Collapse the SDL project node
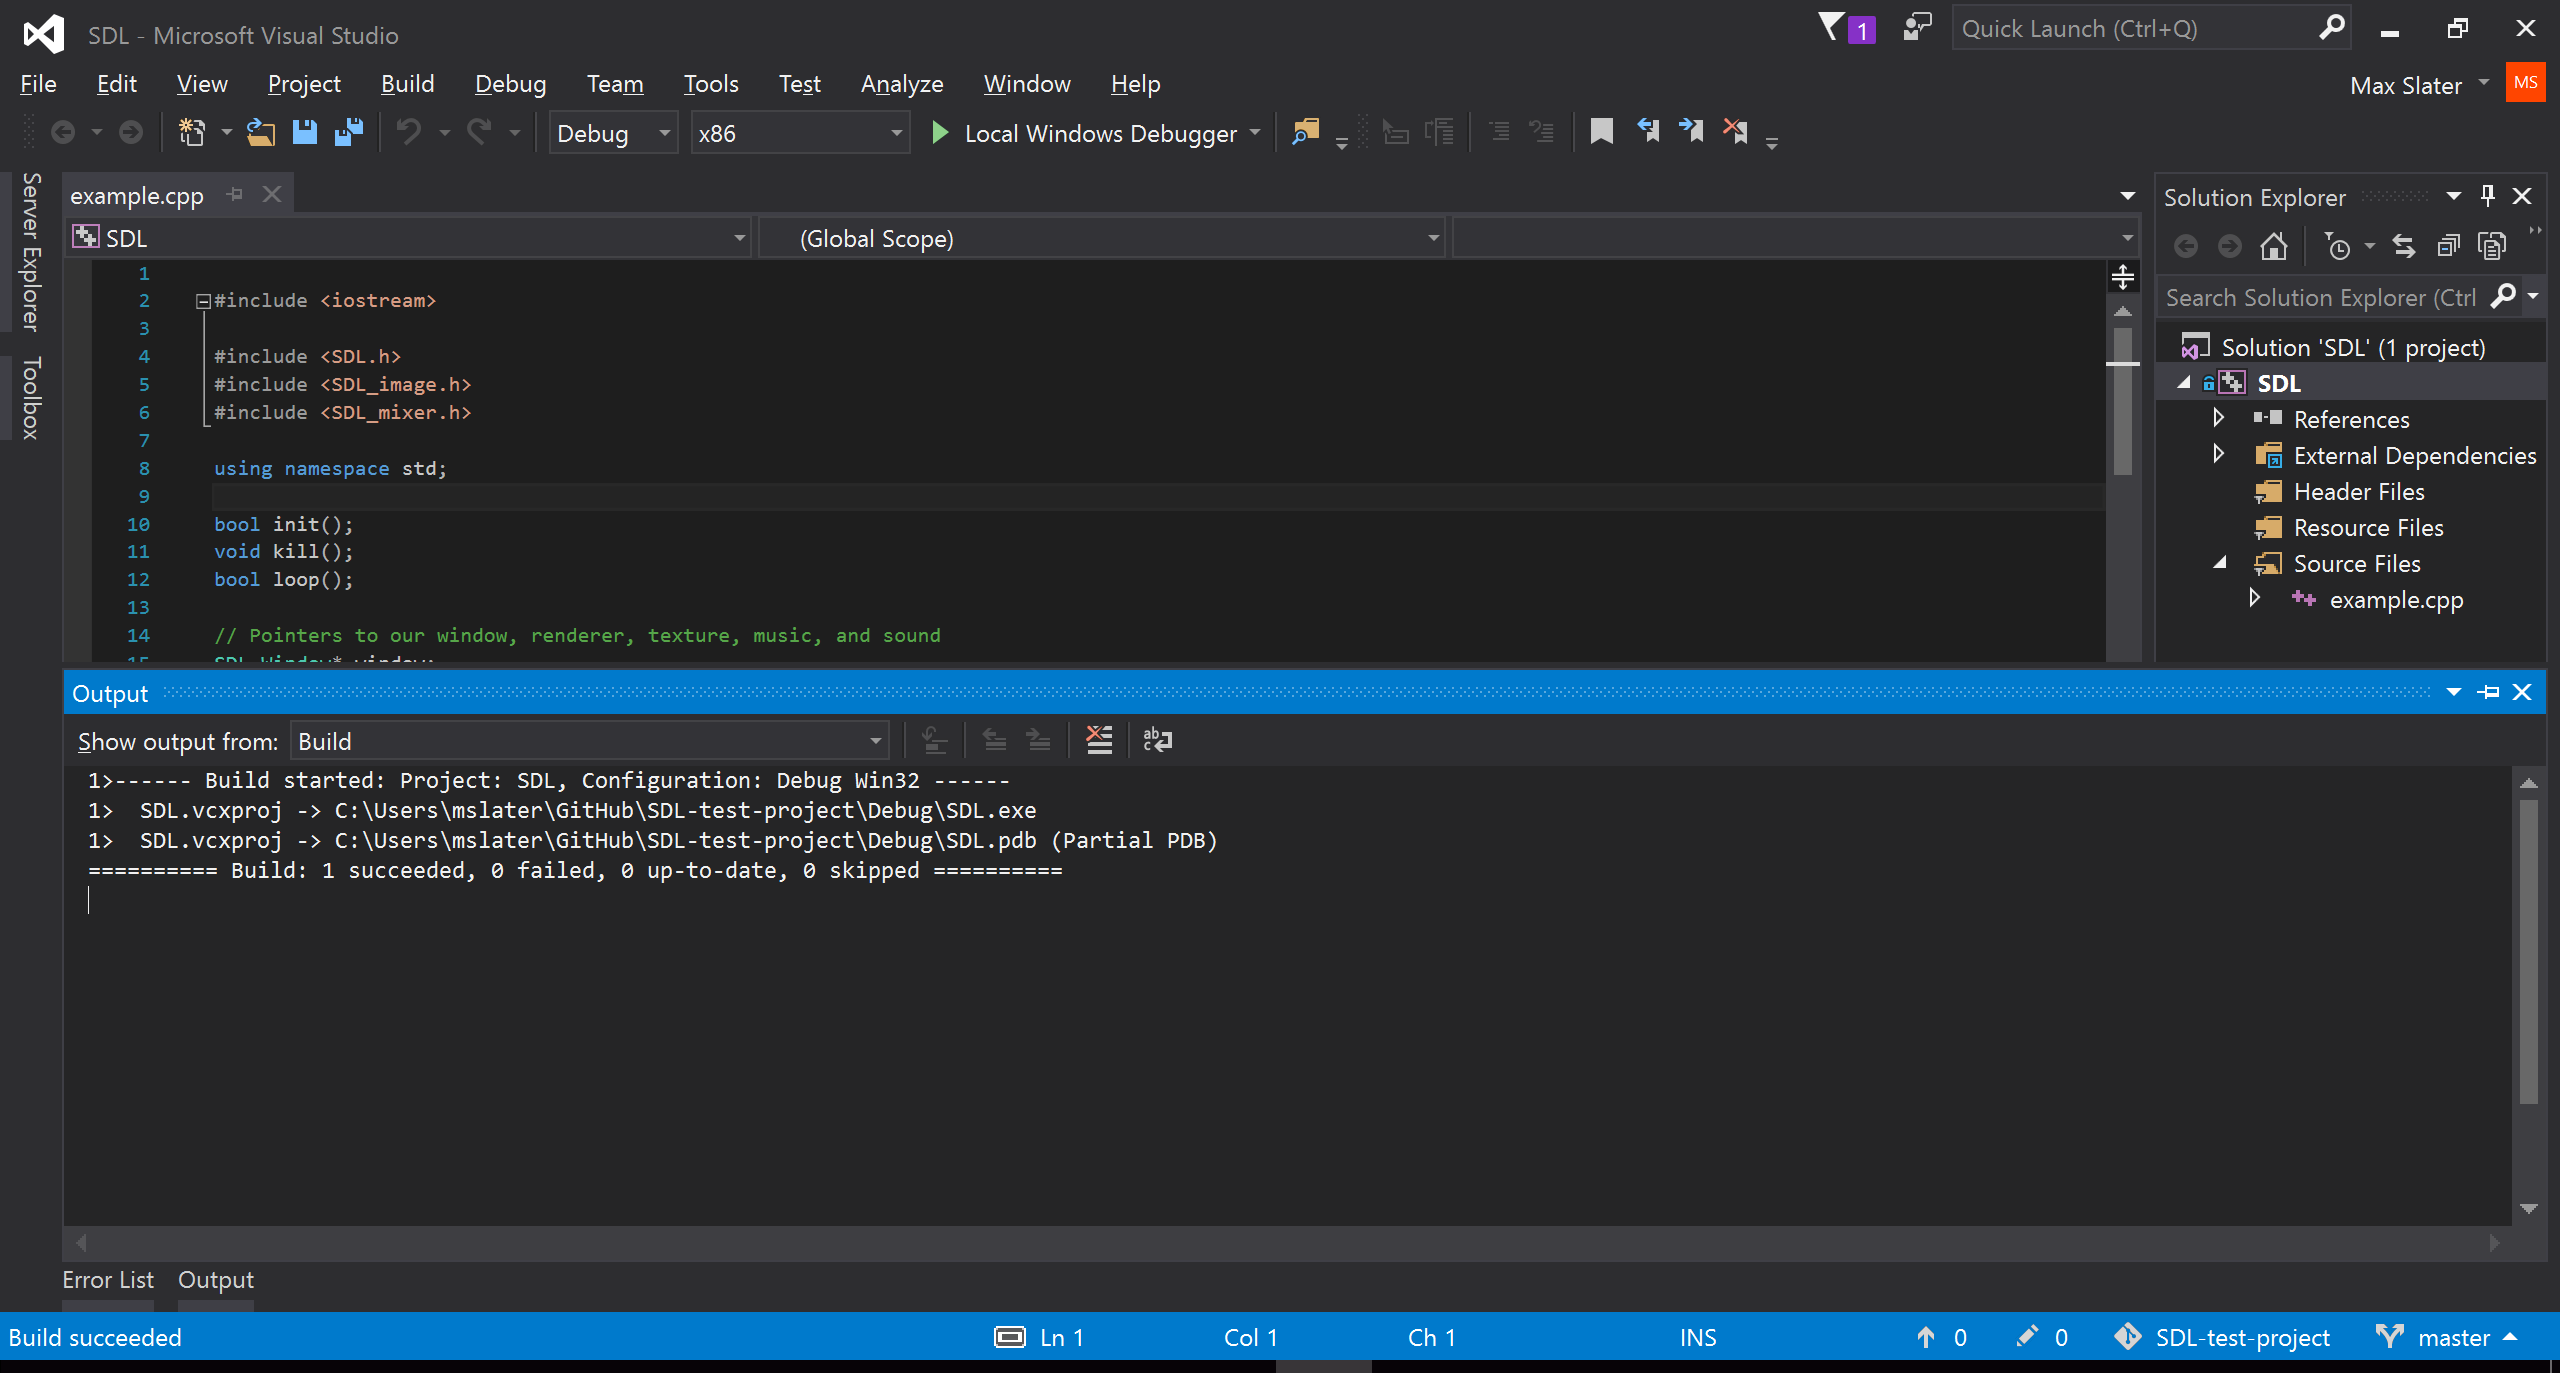This screenshot has width=2560, height=1373. click(2184, 382)
